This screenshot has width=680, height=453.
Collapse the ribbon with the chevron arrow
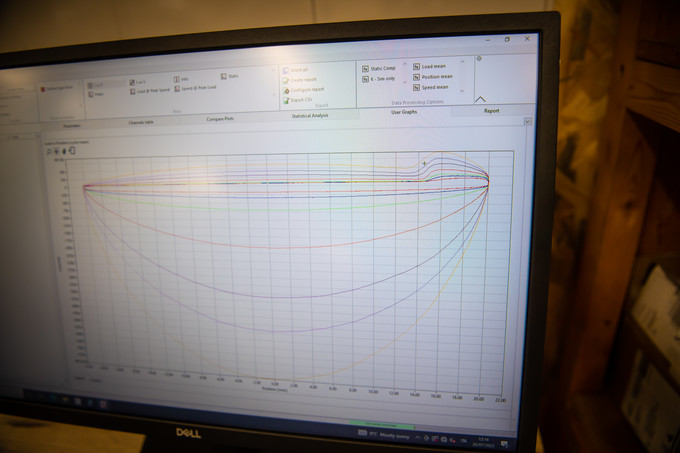[480, 99]
